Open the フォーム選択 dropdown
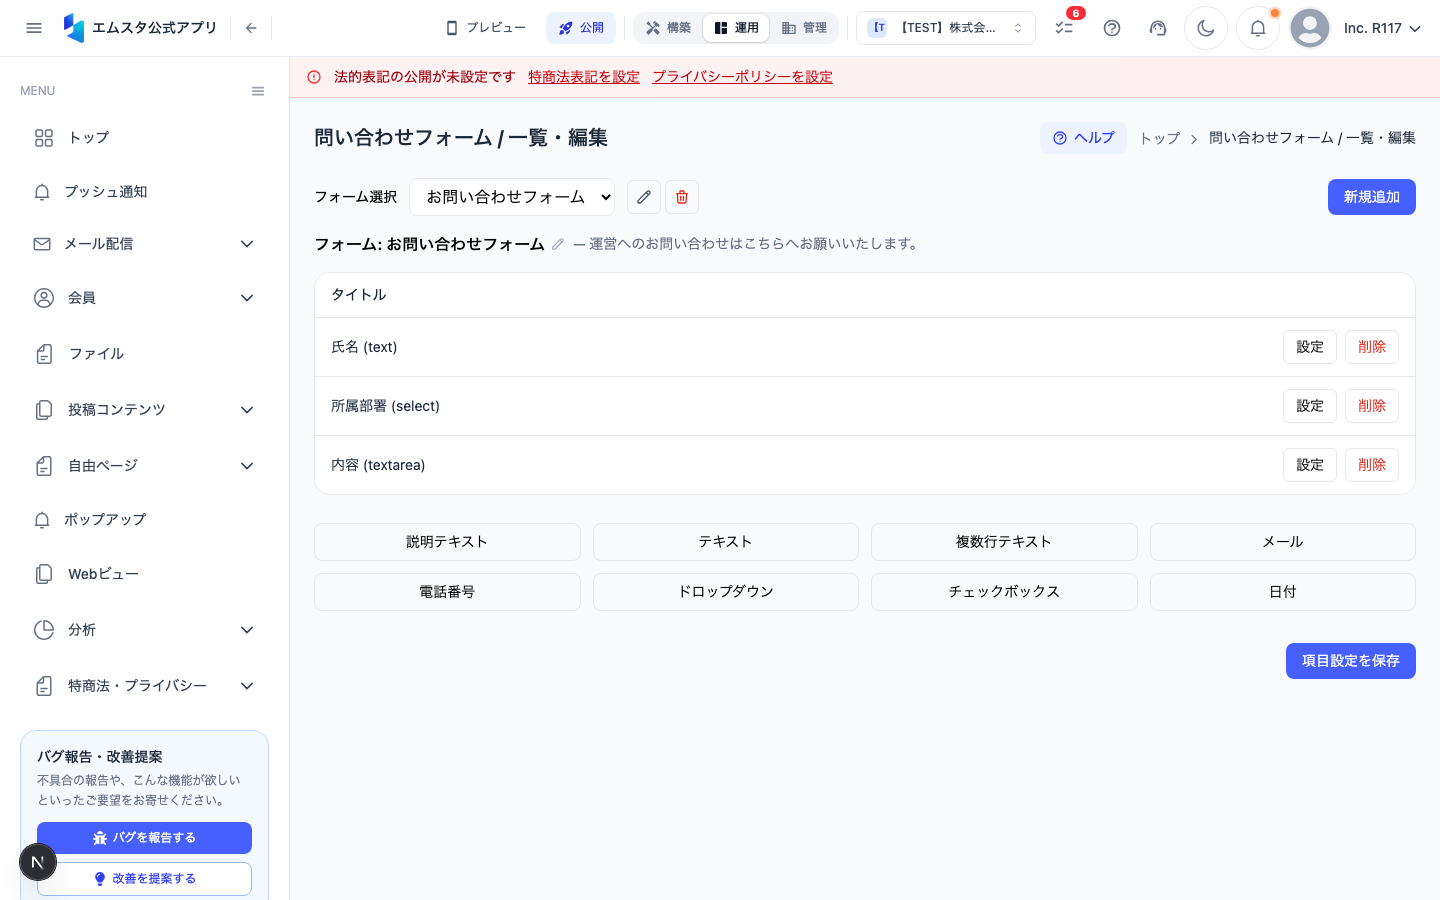The image size is (1440, 900). coord(512,197)
